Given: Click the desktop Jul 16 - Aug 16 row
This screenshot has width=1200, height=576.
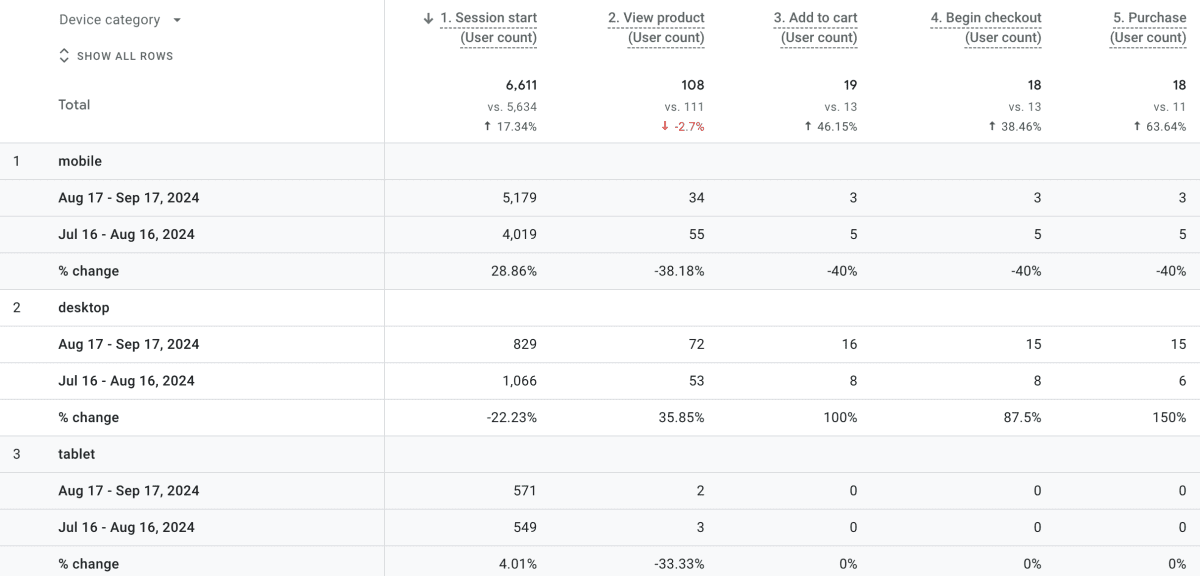Looking at the screenshot, I should tap(126, 381).
